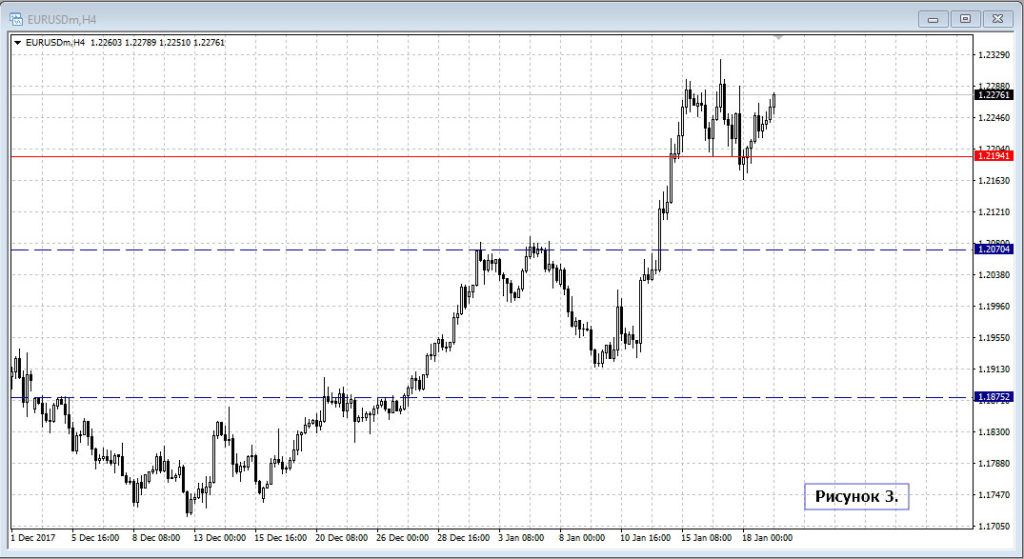Restore down the chart window
The image size is (1024, 559).
(x=965, y=18)
